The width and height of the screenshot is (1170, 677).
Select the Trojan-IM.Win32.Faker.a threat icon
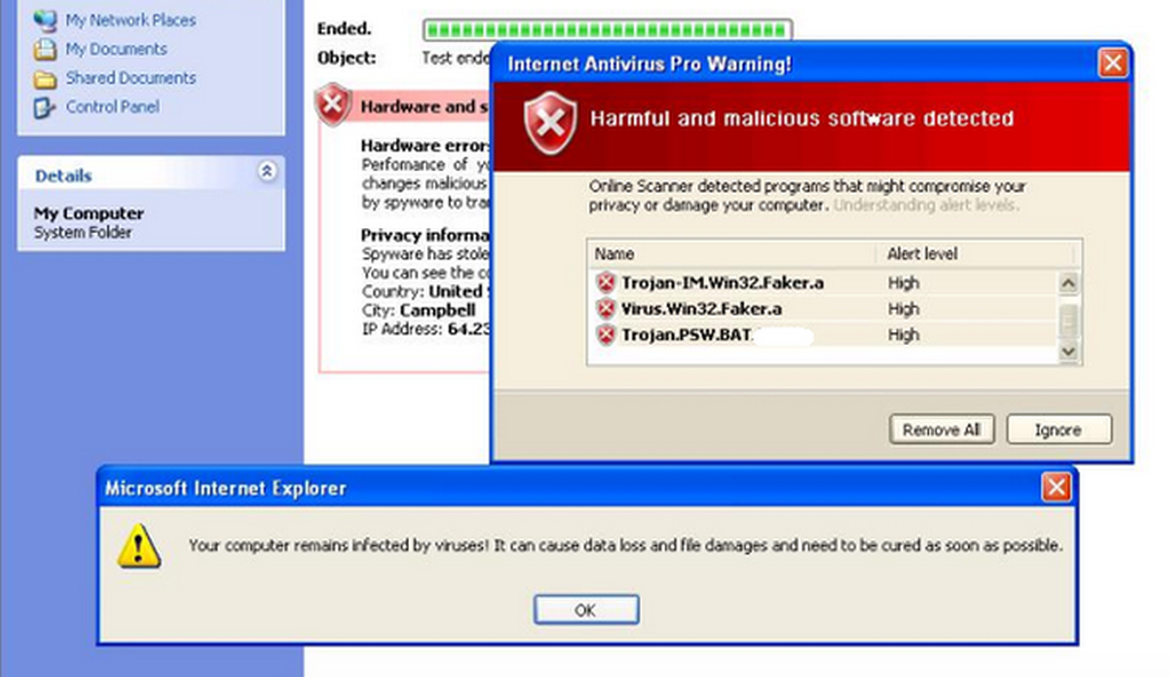(x=606, y=283)
